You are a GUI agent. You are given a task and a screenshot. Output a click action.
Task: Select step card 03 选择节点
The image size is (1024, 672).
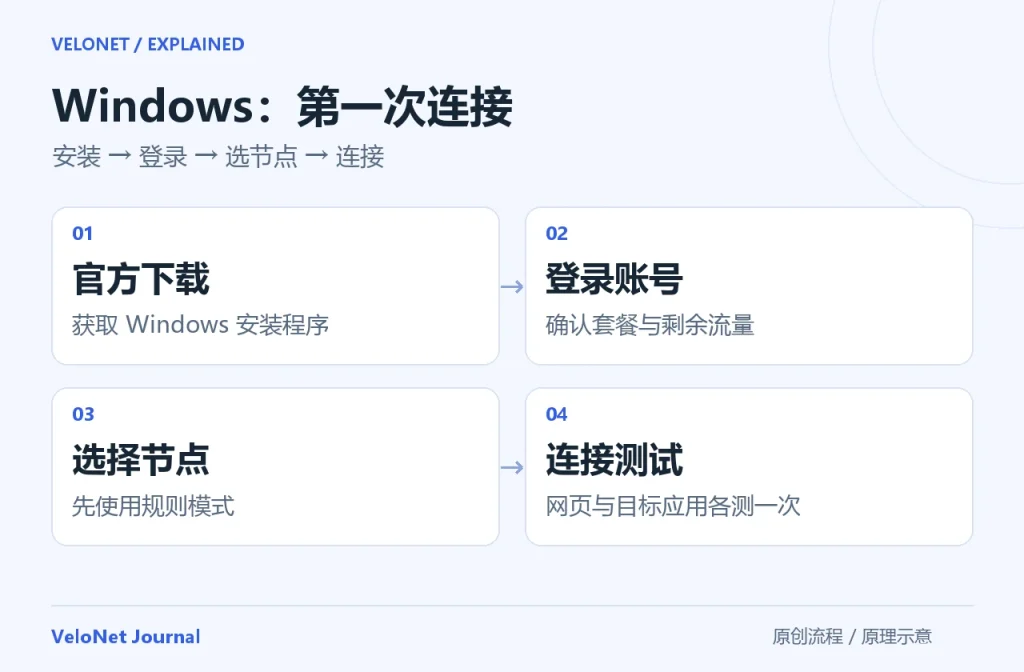(x=276, y=467)
